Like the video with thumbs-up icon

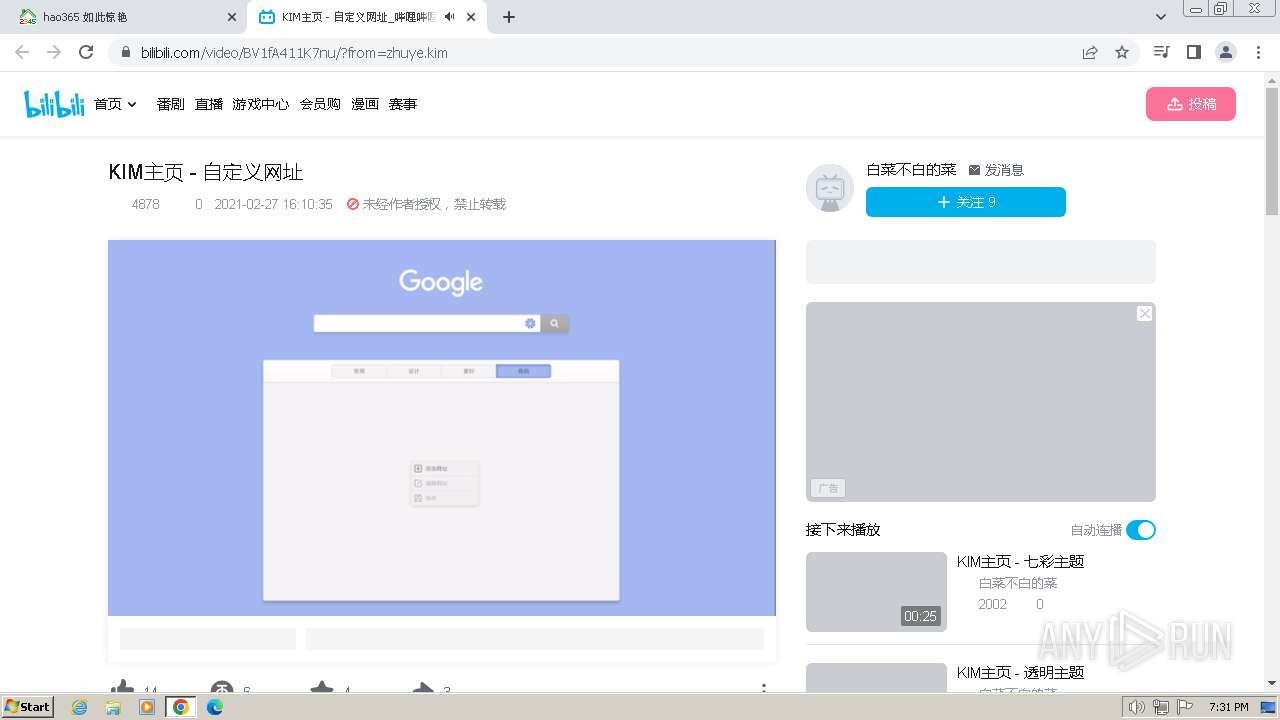point(122,689)
